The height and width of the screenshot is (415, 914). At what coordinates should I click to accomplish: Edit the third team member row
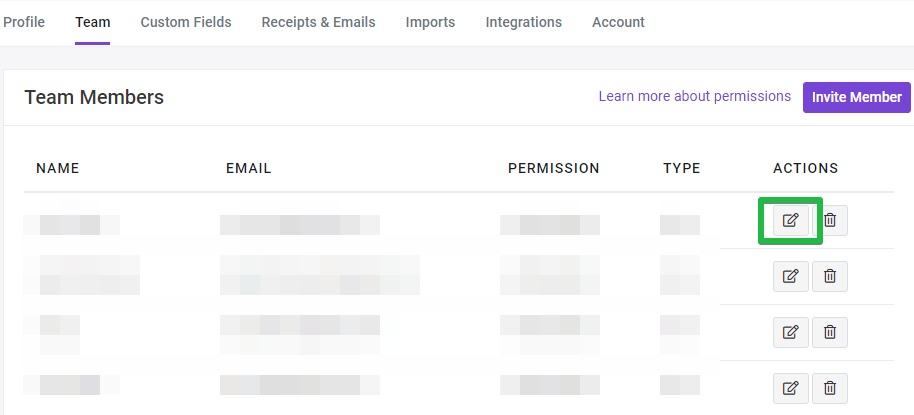790,332
